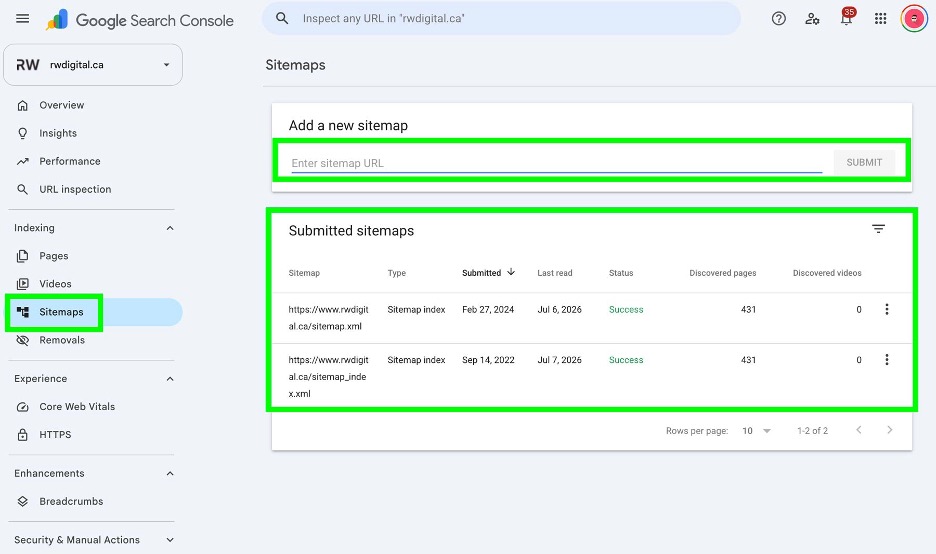Click the SUBMIT sitemap button

click(x=864, y=162)
